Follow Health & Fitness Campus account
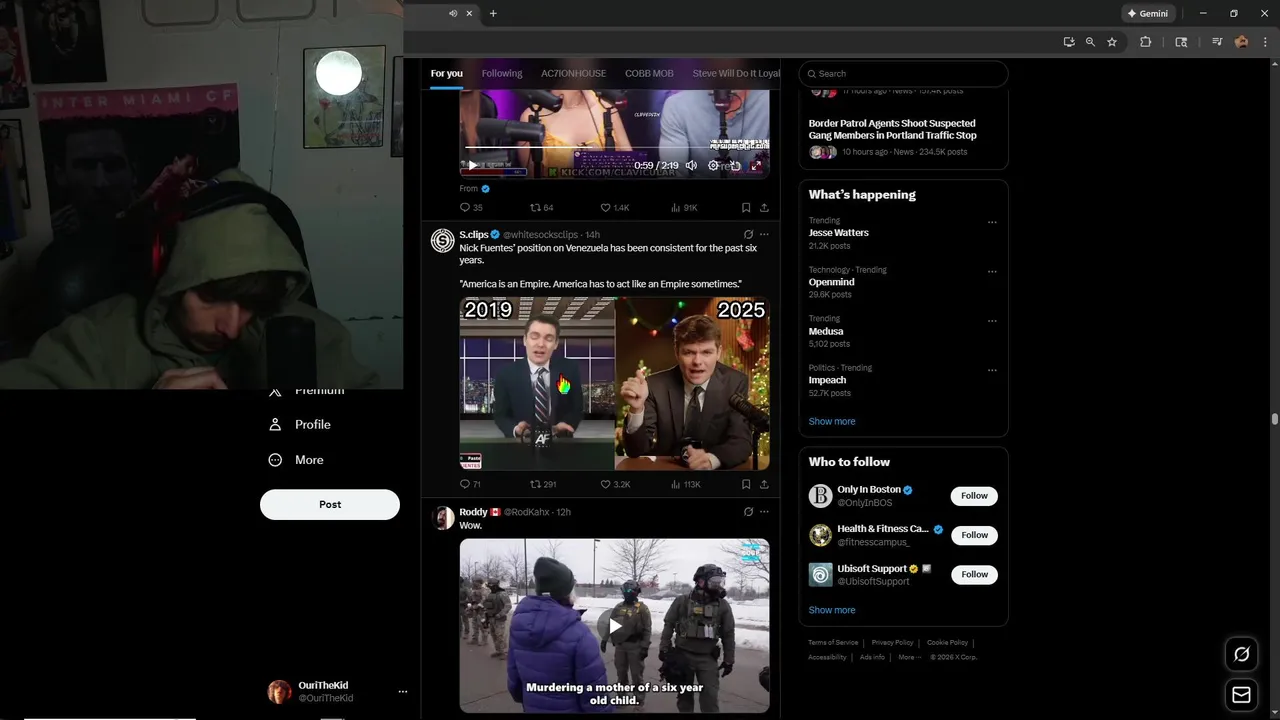 [x=974, y=535]
